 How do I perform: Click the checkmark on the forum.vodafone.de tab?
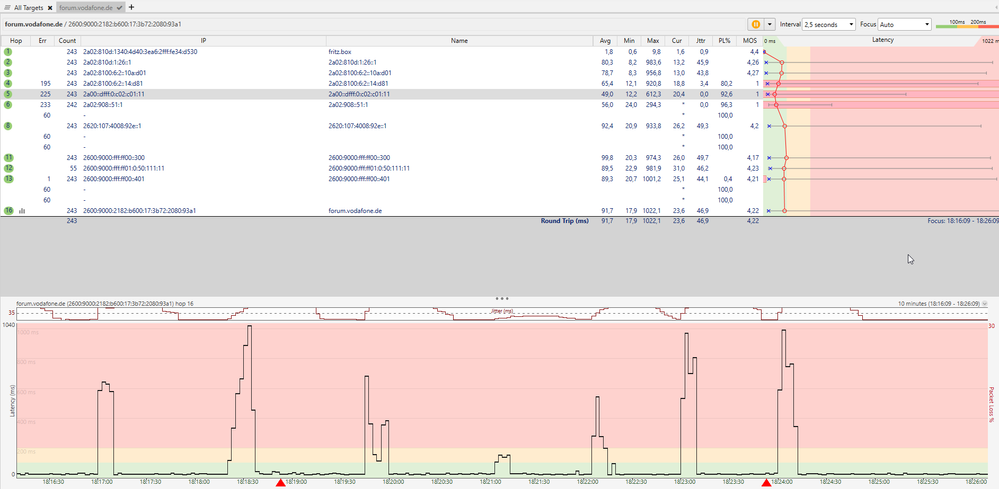tap(119, 7)
